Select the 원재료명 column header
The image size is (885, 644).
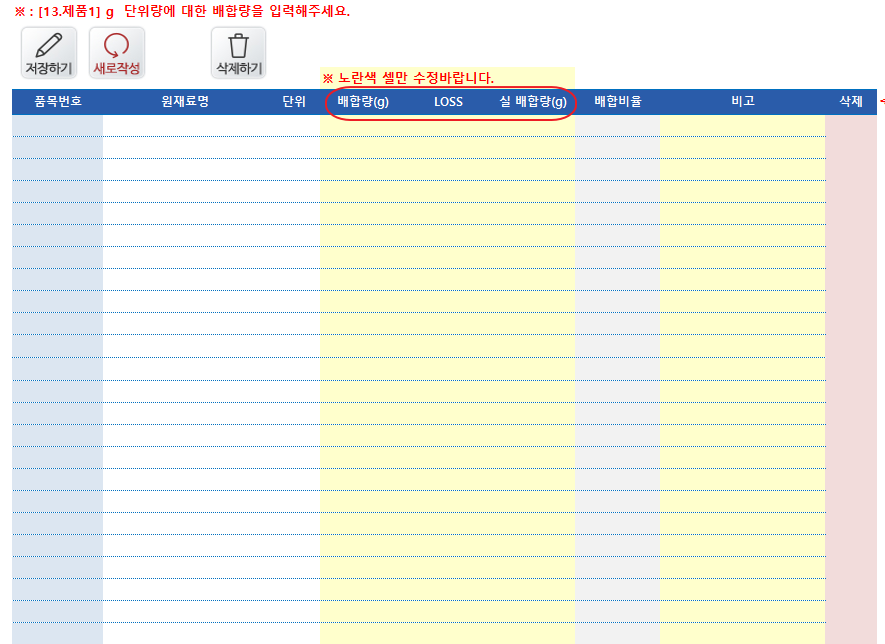click(185, 102)
